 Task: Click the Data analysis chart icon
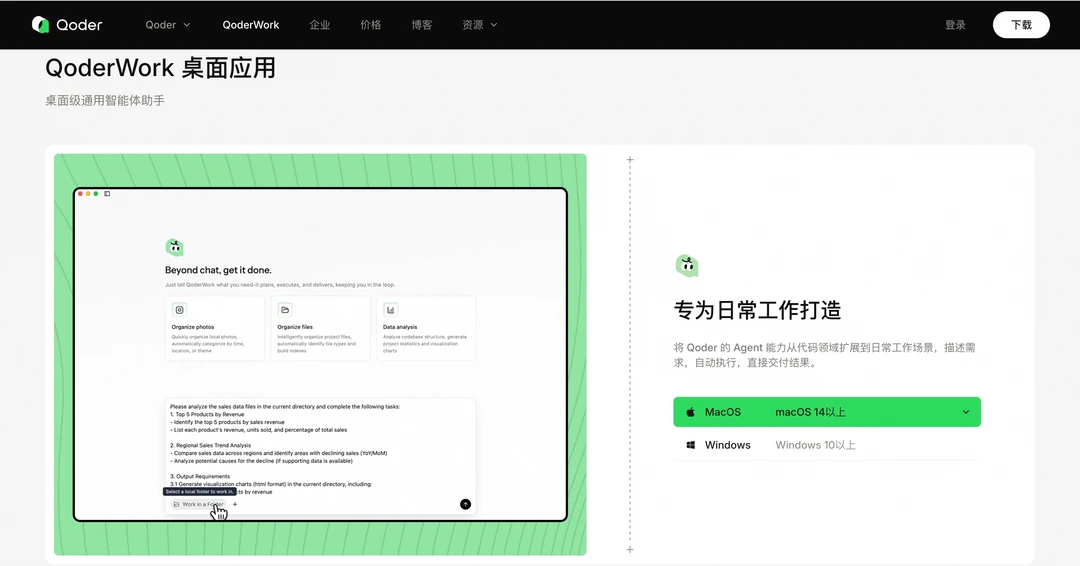pos(391,310)
